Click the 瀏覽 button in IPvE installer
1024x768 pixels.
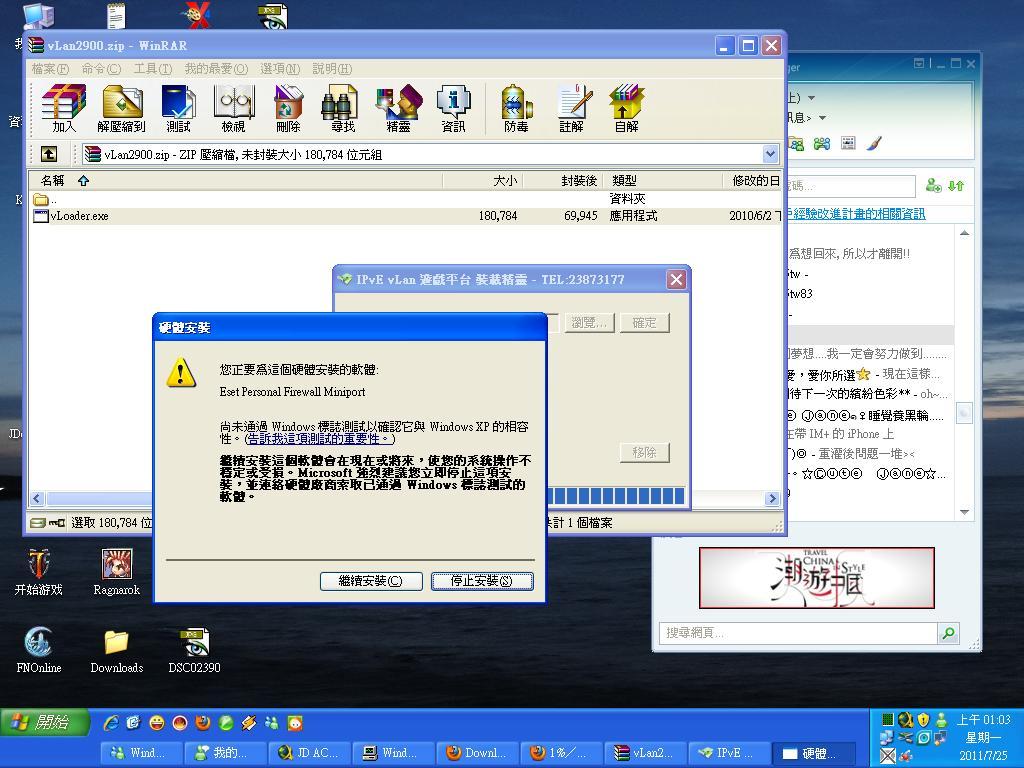(589, 323)
